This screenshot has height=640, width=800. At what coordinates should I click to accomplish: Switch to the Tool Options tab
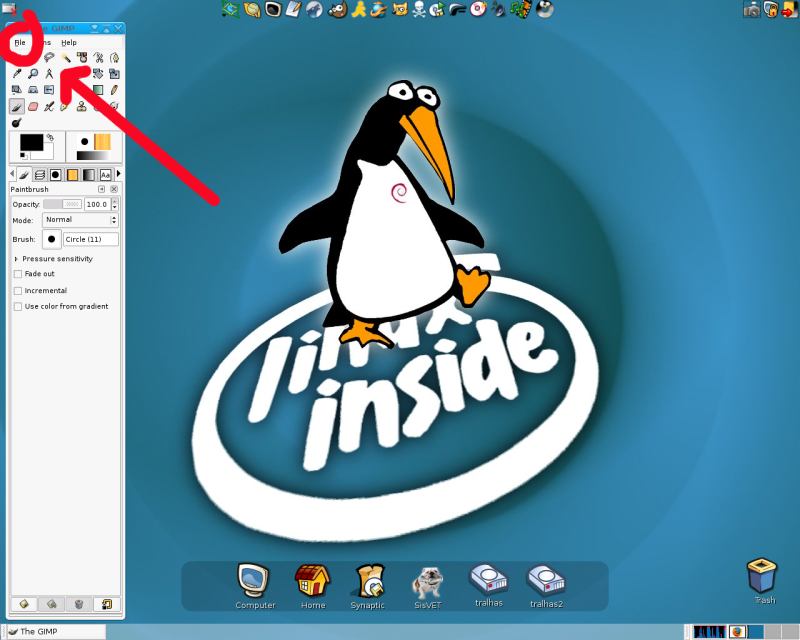pos(23,175)
